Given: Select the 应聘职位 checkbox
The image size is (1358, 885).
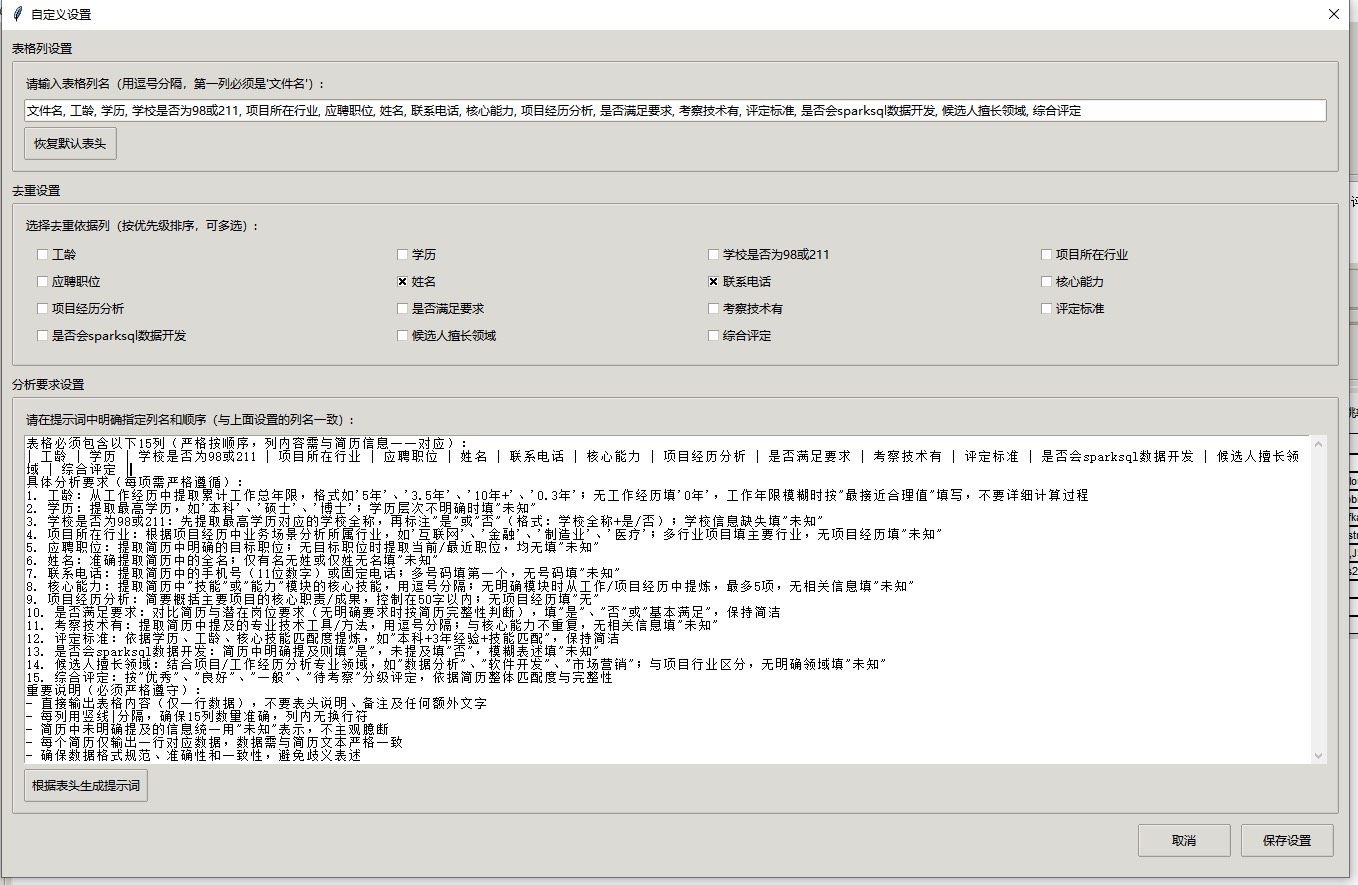Looking at the screenshot, I should coord(42,282).
